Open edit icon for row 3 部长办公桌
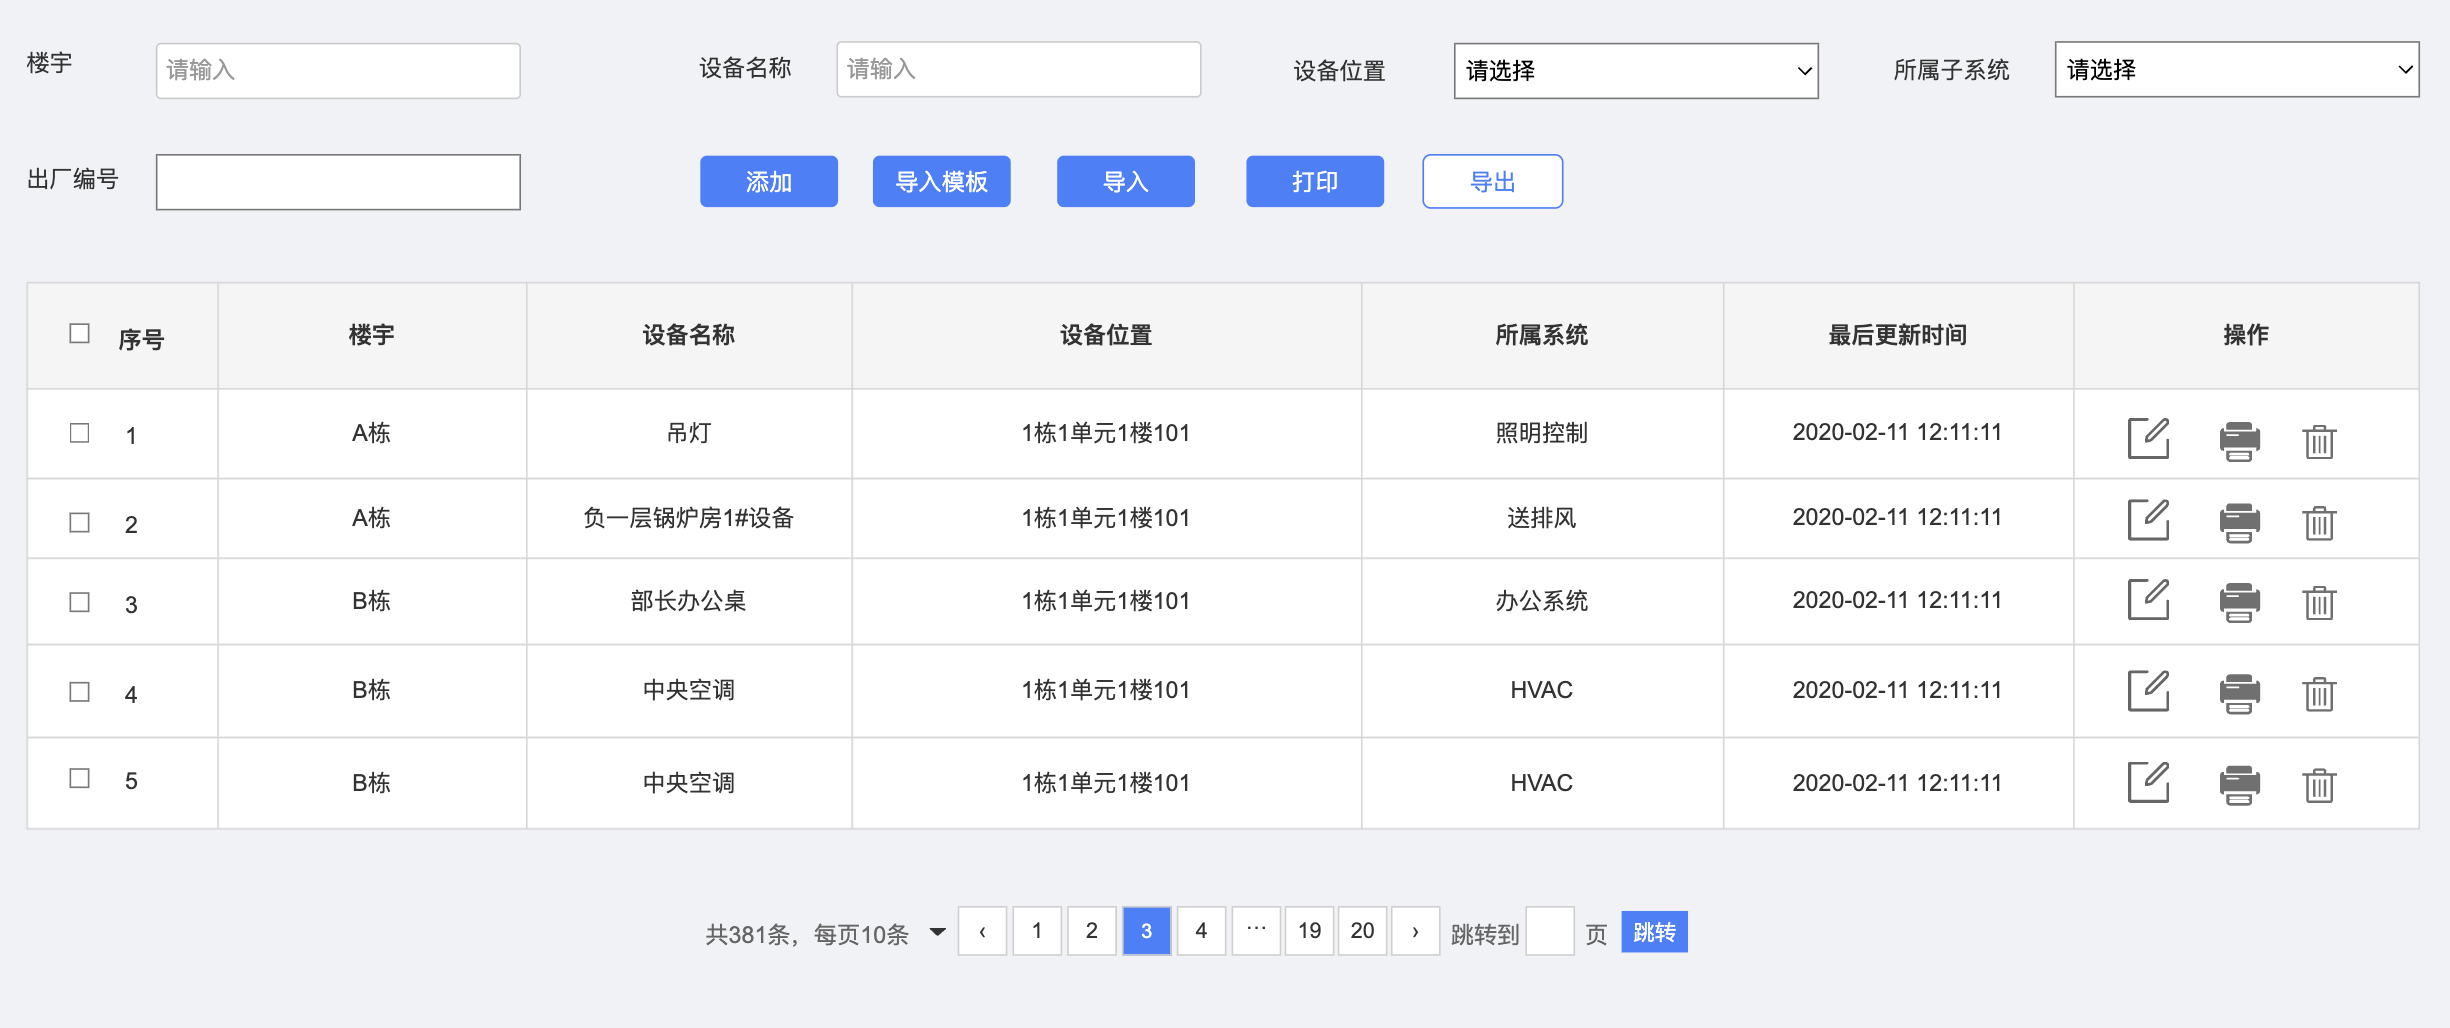This screenshot has width=2450, height=1028. tap(2147, 600)
